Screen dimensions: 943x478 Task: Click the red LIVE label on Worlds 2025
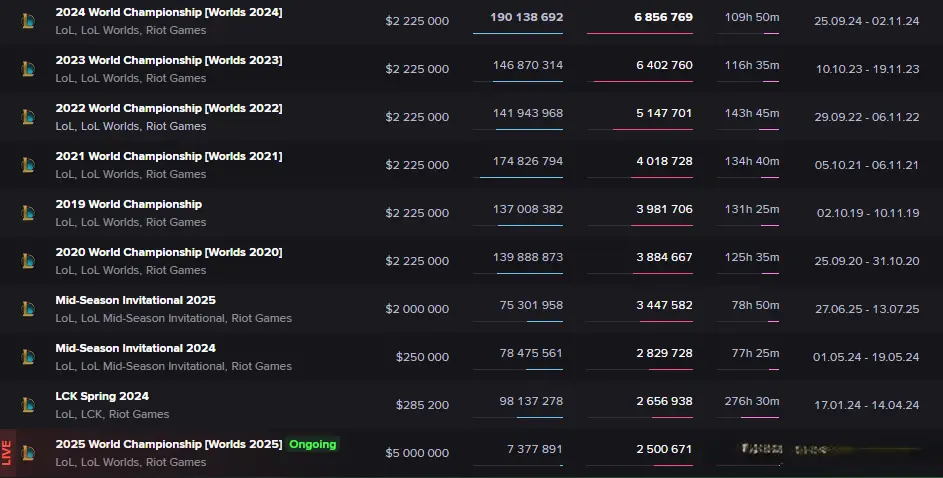point(7,452)
